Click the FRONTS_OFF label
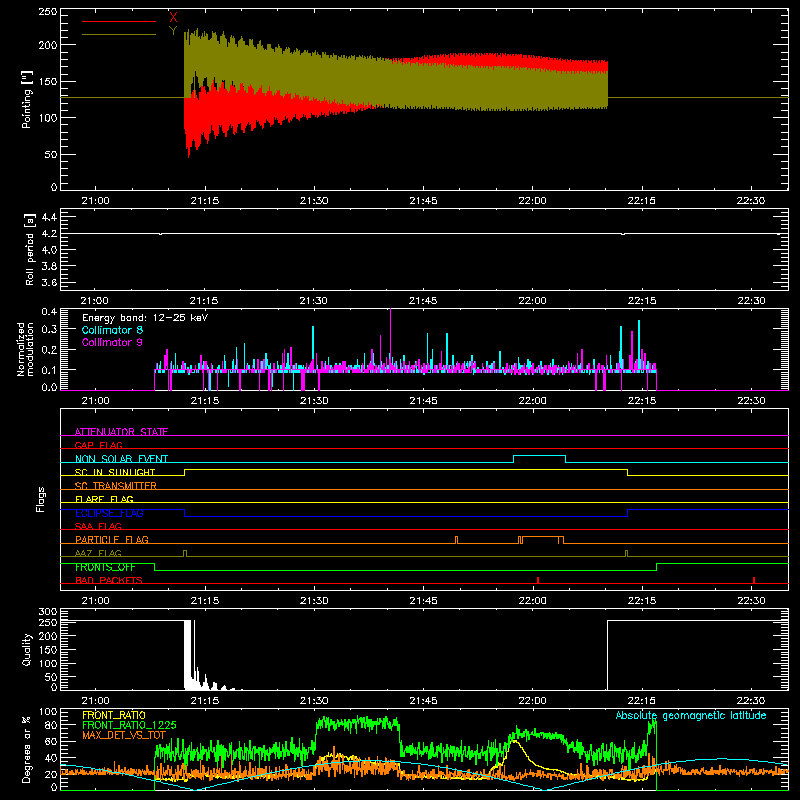The image size is (800, 800). coord(105,567)
